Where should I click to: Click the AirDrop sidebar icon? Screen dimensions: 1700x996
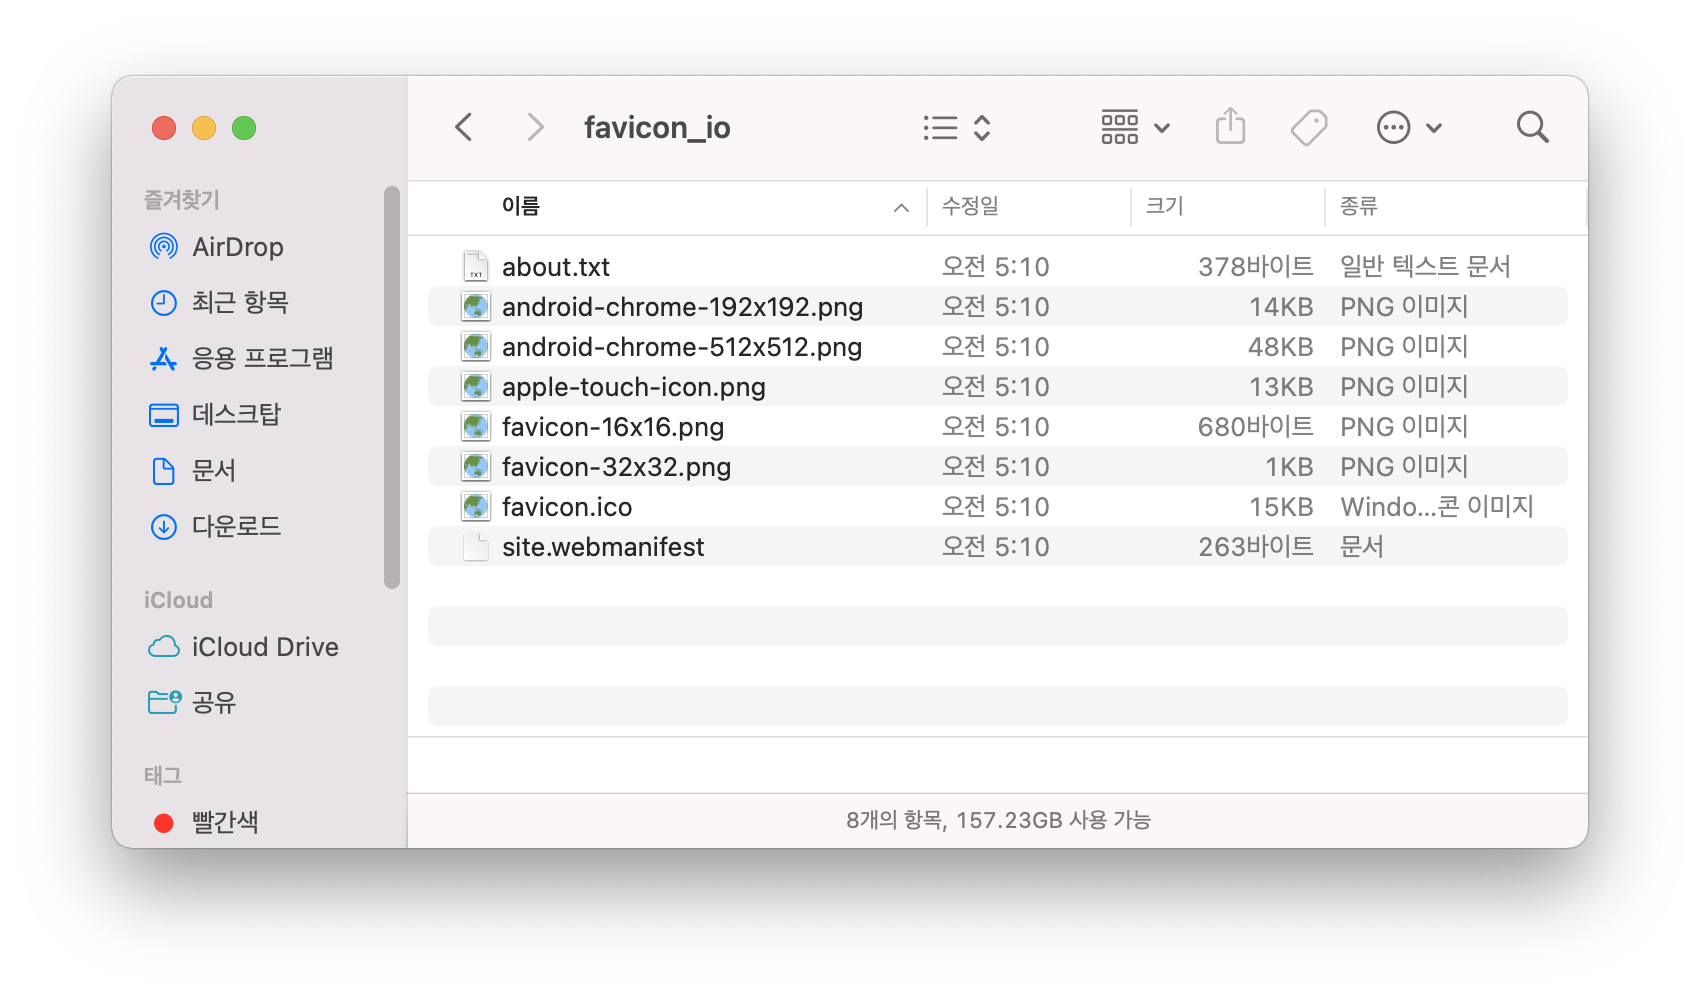pyautogui.click(x=163, y=246)
